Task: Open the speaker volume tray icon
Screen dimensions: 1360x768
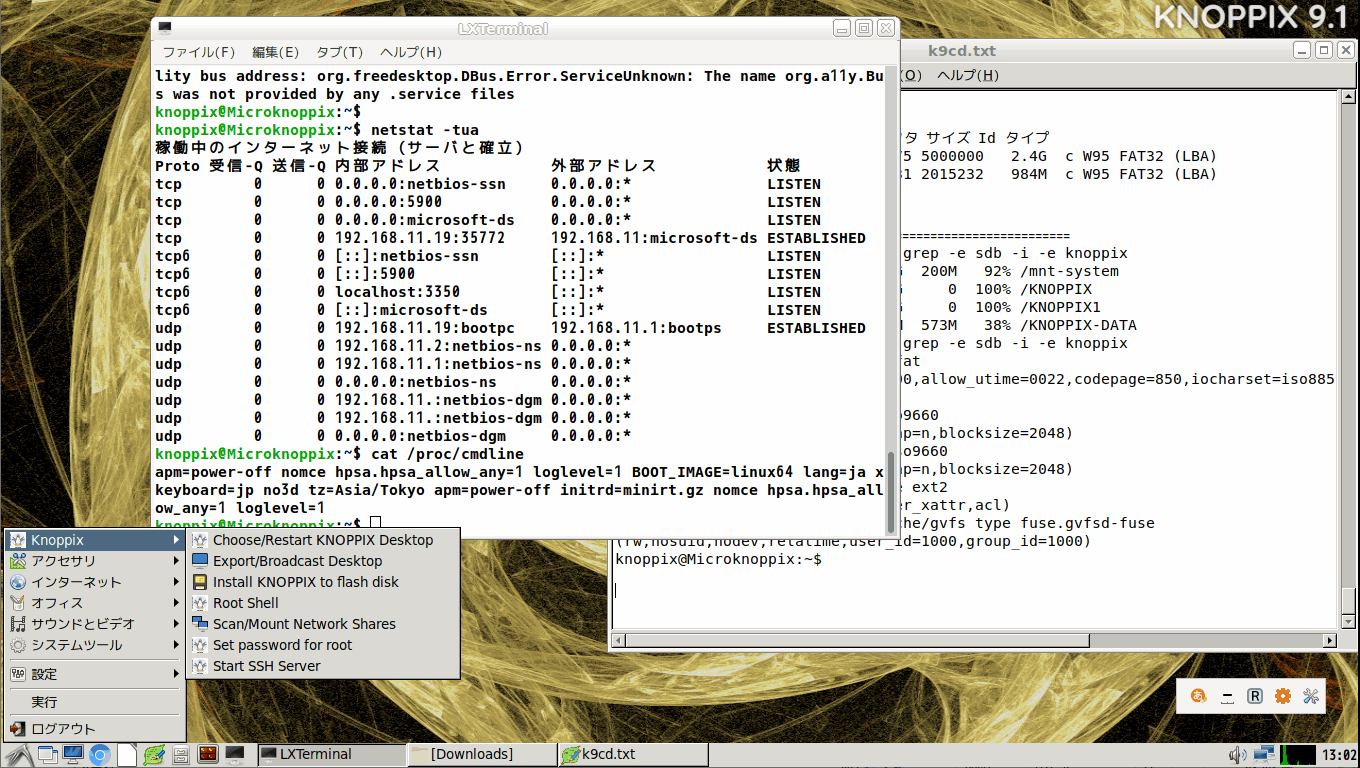Action: 1238,755
